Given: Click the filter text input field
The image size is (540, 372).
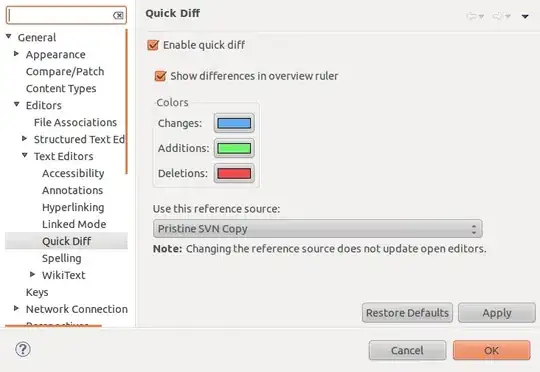Looking at the screenshot, I should coord(61,16).
